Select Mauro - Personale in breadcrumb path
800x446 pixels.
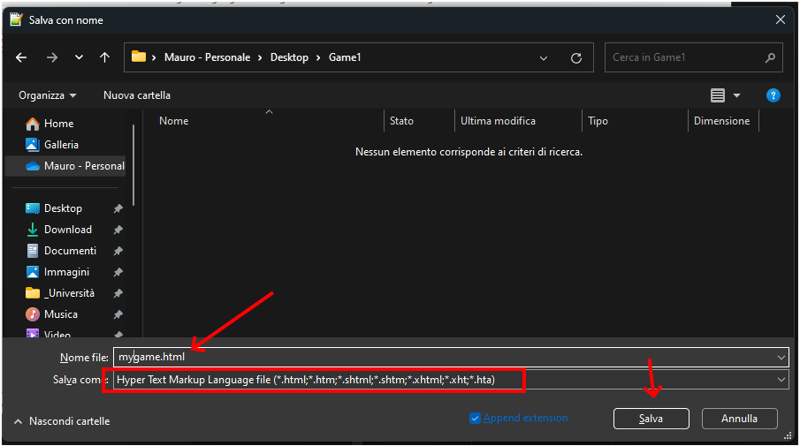point(207,57)
